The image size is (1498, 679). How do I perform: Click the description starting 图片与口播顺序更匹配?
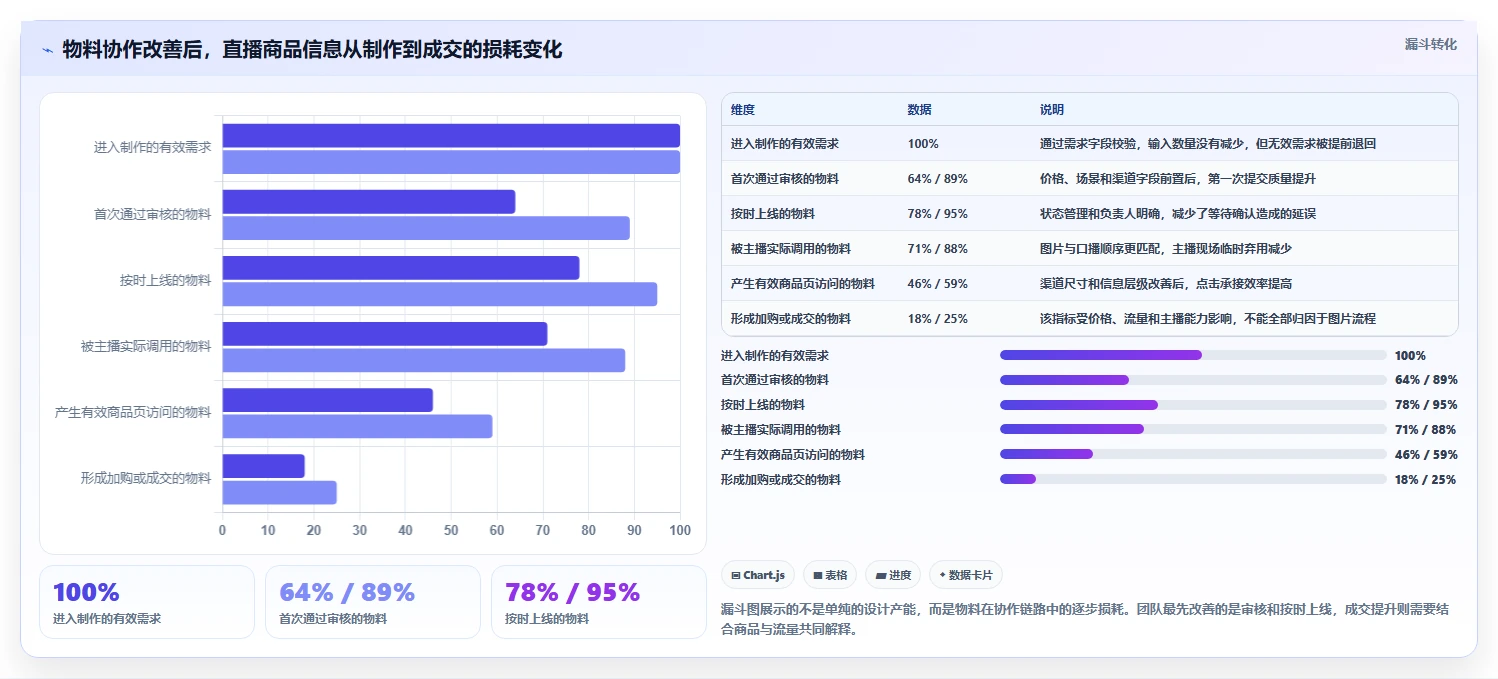[x=1166, y=249]
